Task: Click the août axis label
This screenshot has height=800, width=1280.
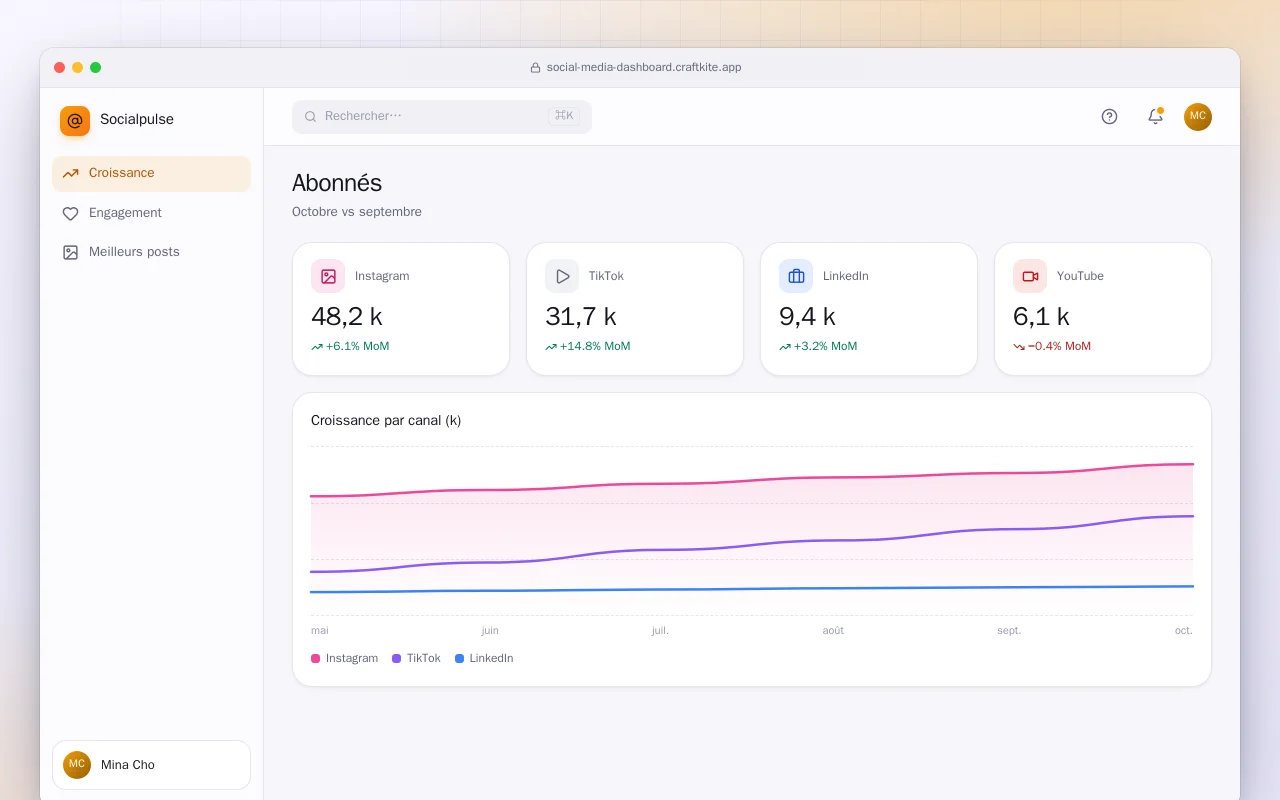Action: 833,631
